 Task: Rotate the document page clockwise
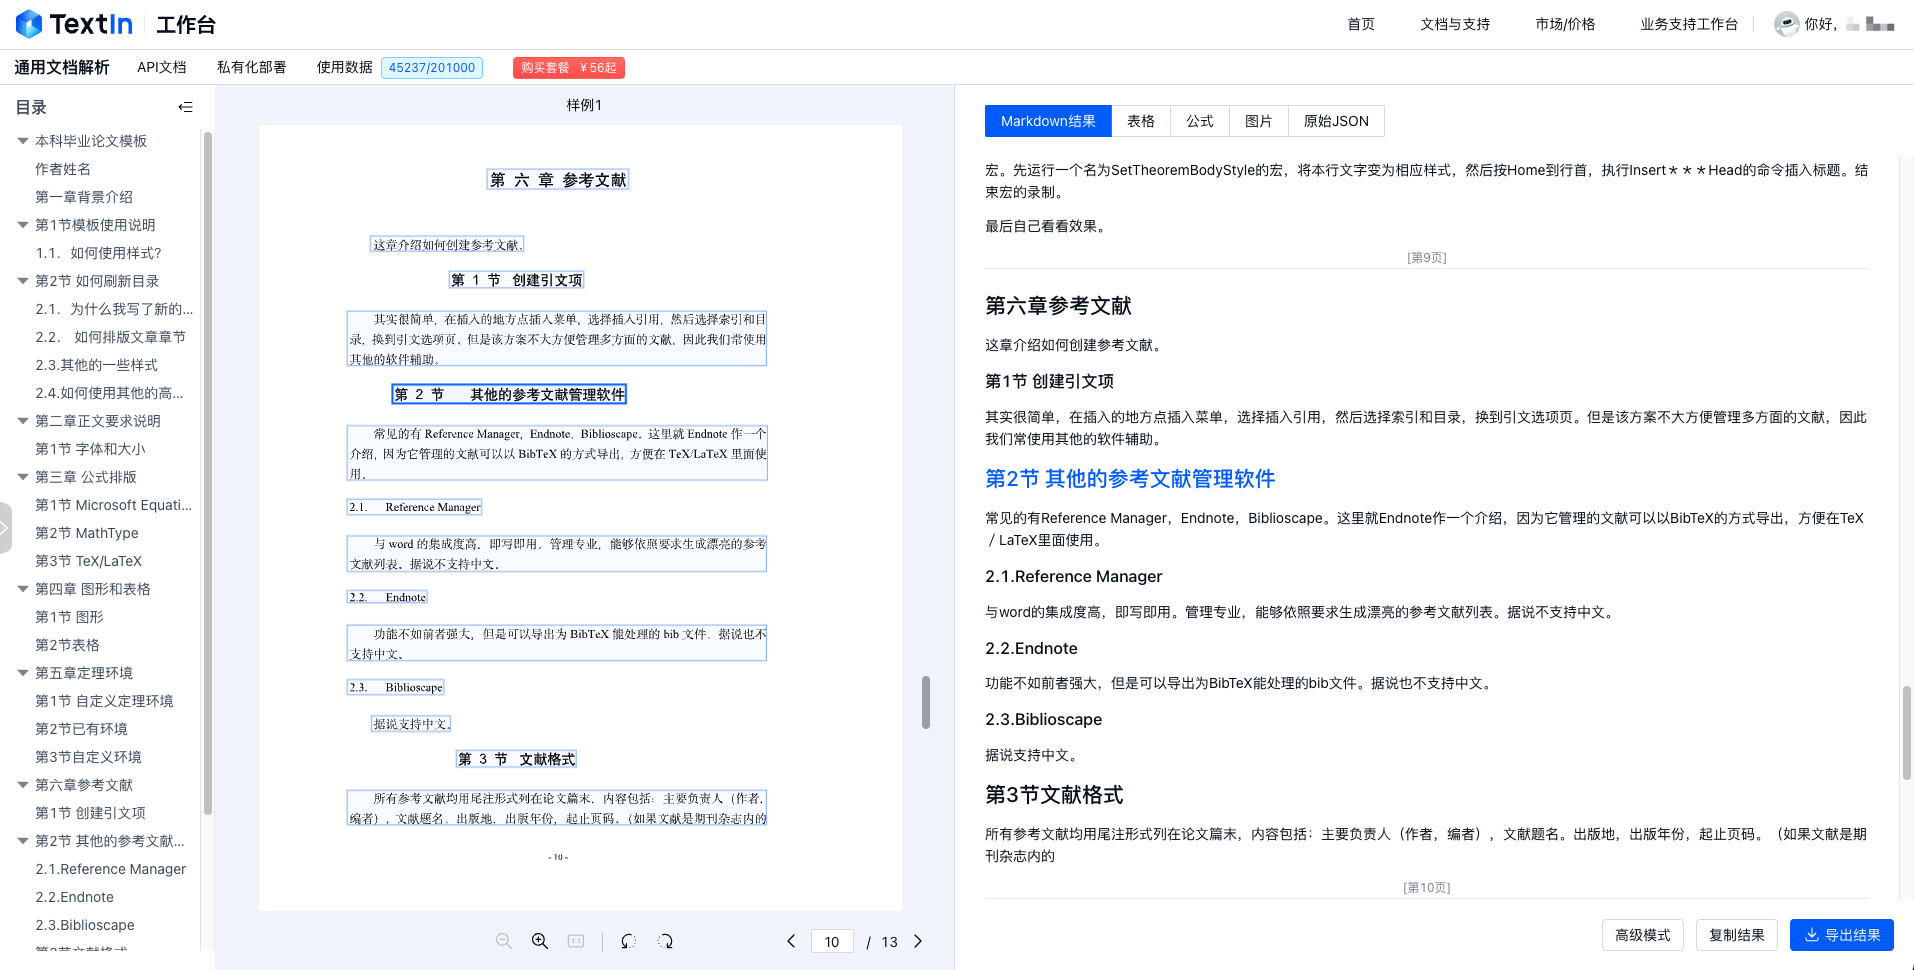[x=665, y=941]
